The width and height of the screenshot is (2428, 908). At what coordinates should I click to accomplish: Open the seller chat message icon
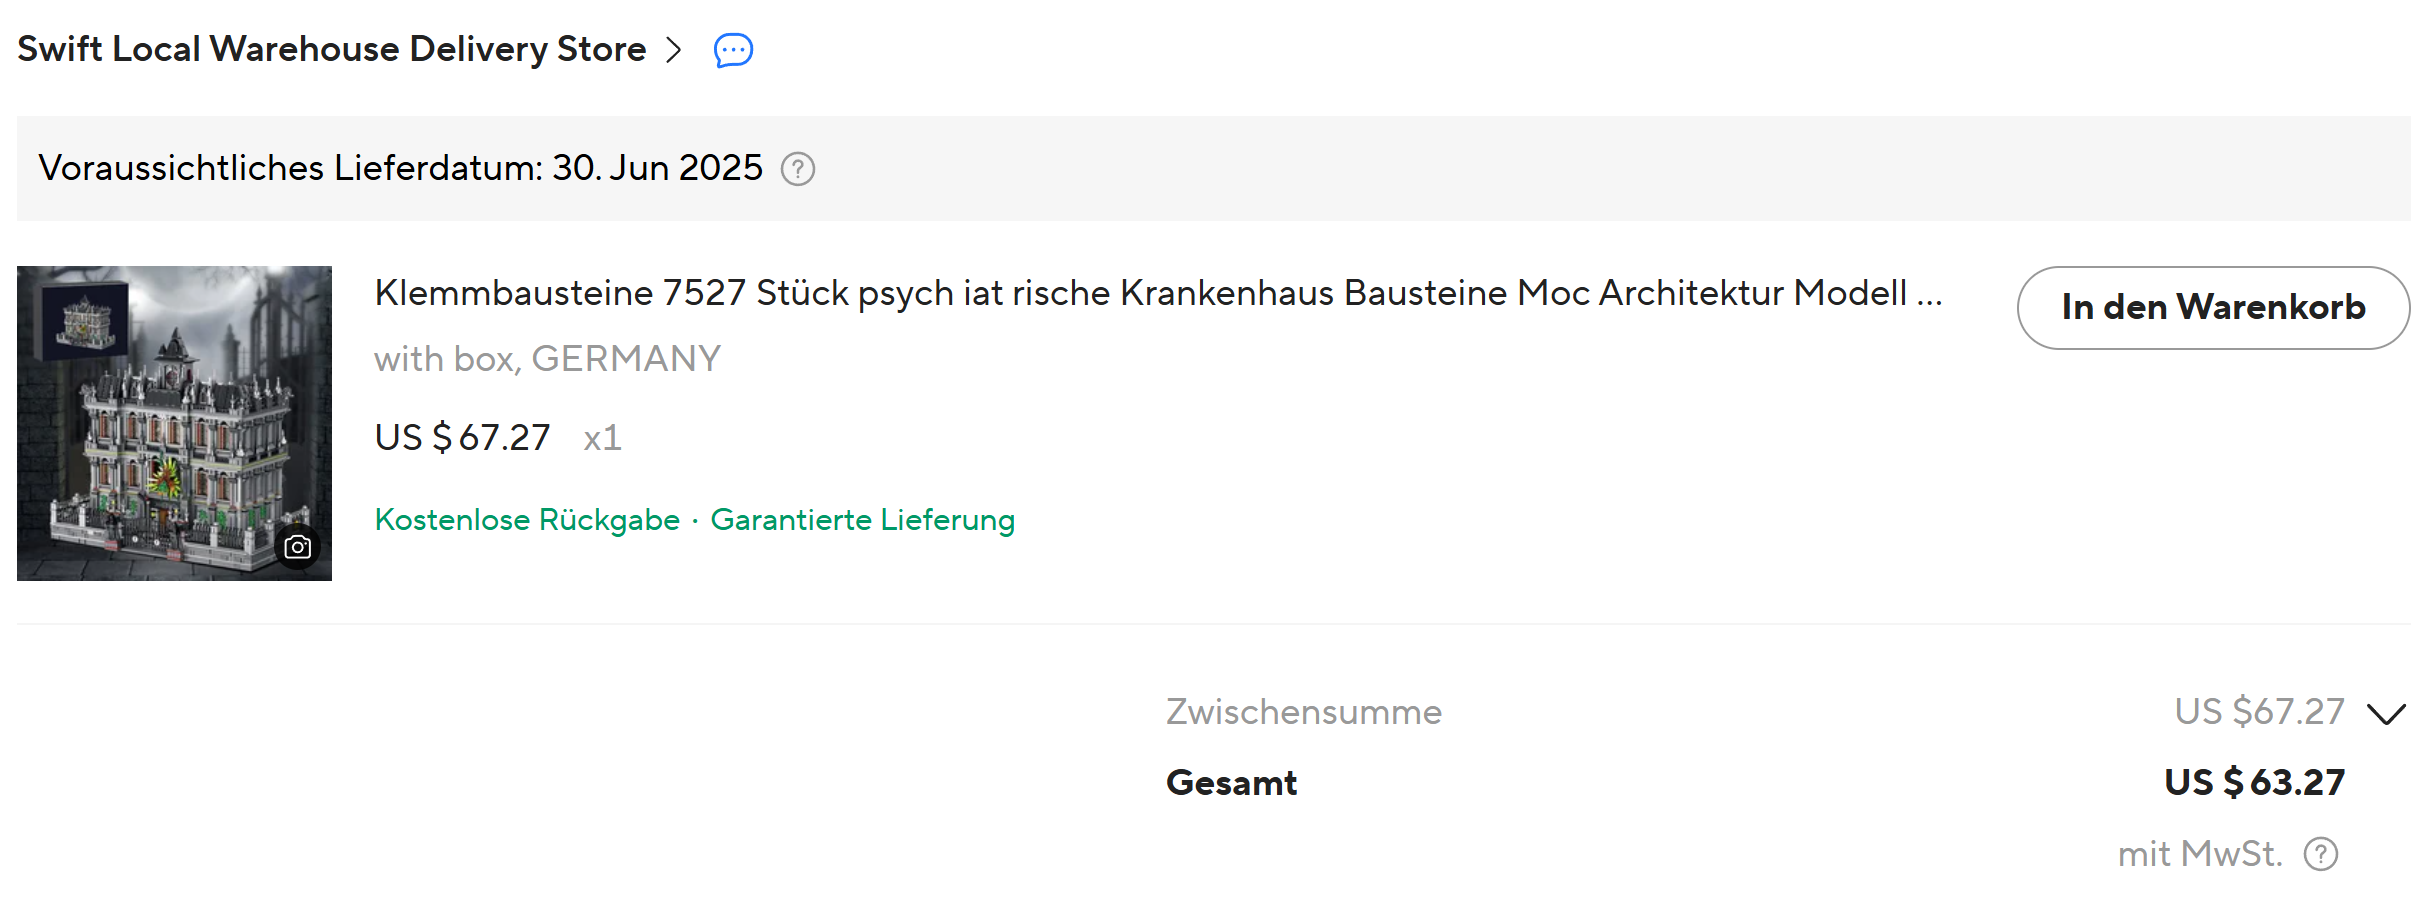[x=733, y=49]
